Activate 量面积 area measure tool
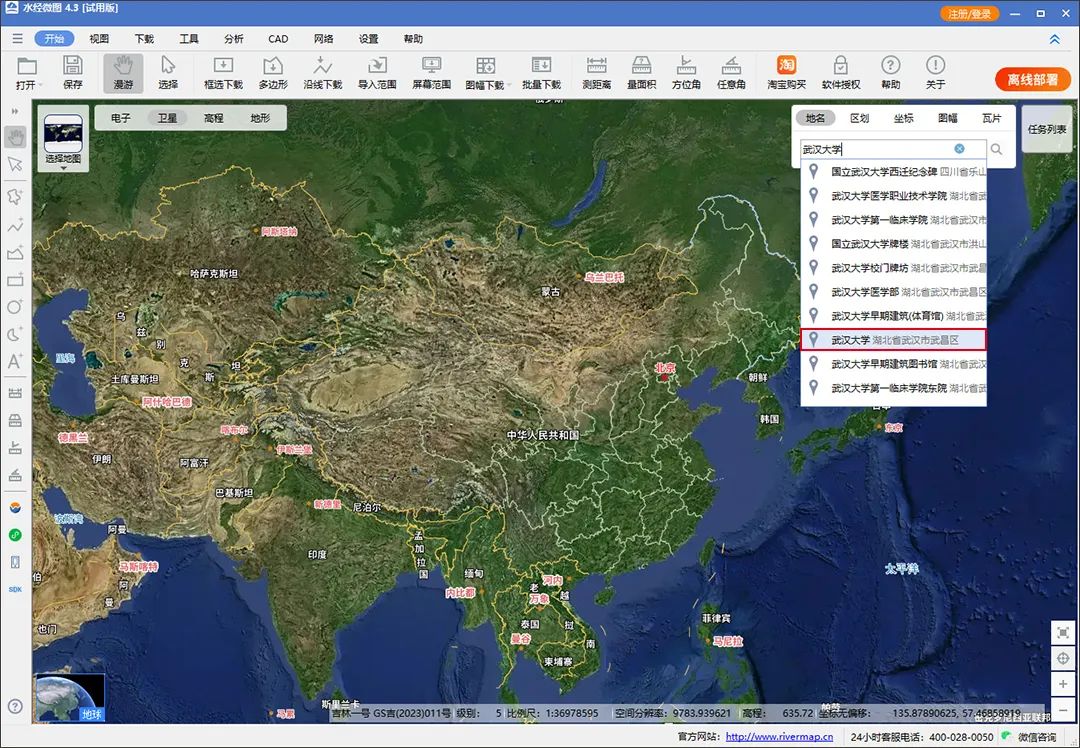1080x748 pixels. click(641, 72)
